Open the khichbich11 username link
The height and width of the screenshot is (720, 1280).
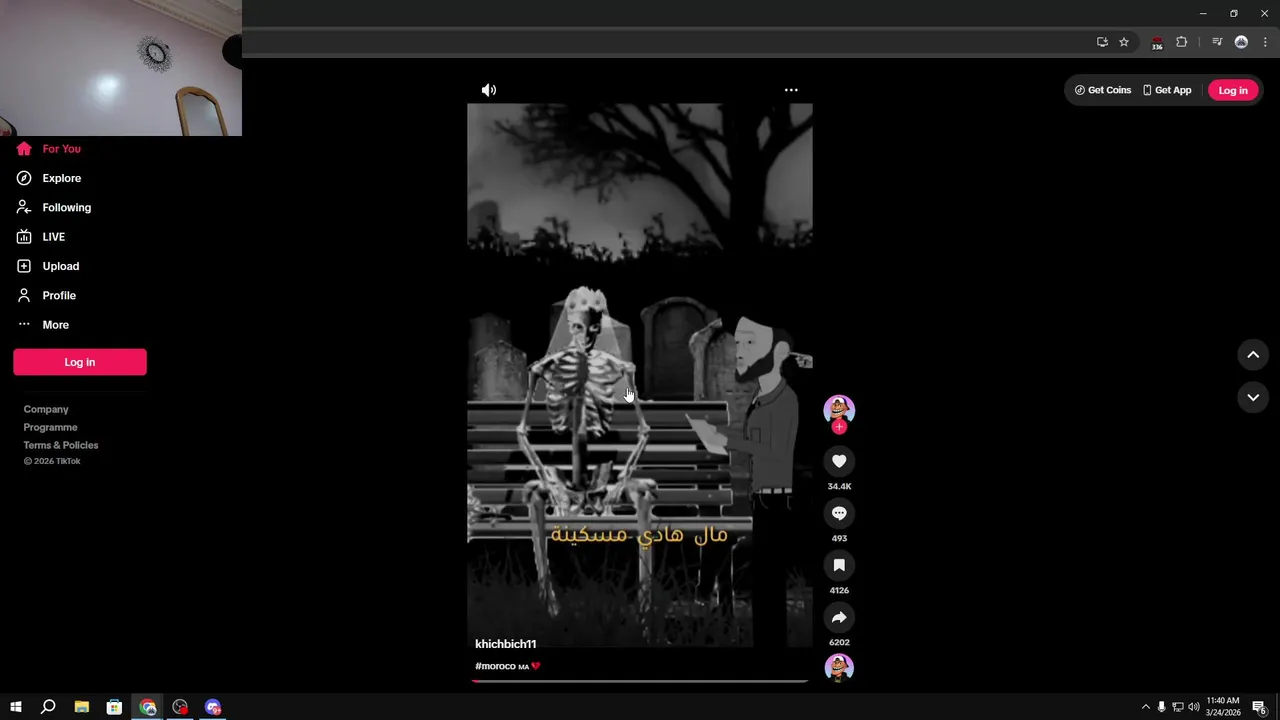[505, 644]
